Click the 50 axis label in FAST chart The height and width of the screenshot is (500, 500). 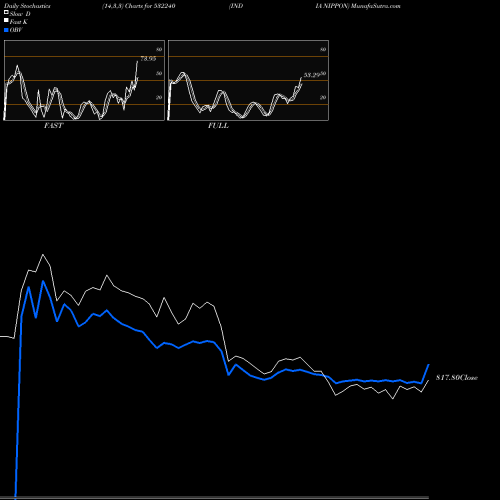click(x=159, y=73)
